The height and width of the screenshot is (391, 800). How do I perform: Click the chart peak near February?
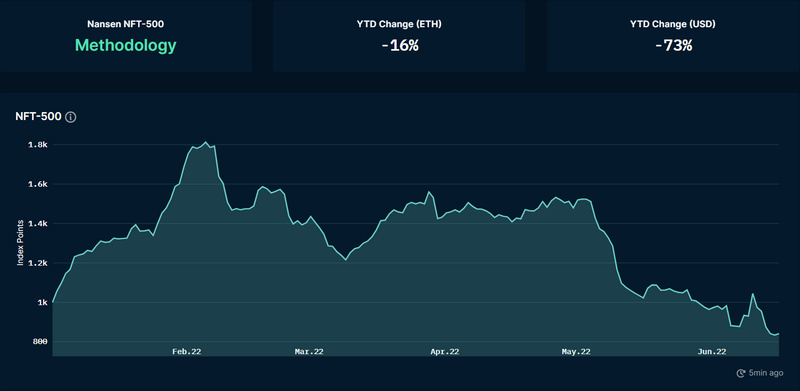point(206,142)
